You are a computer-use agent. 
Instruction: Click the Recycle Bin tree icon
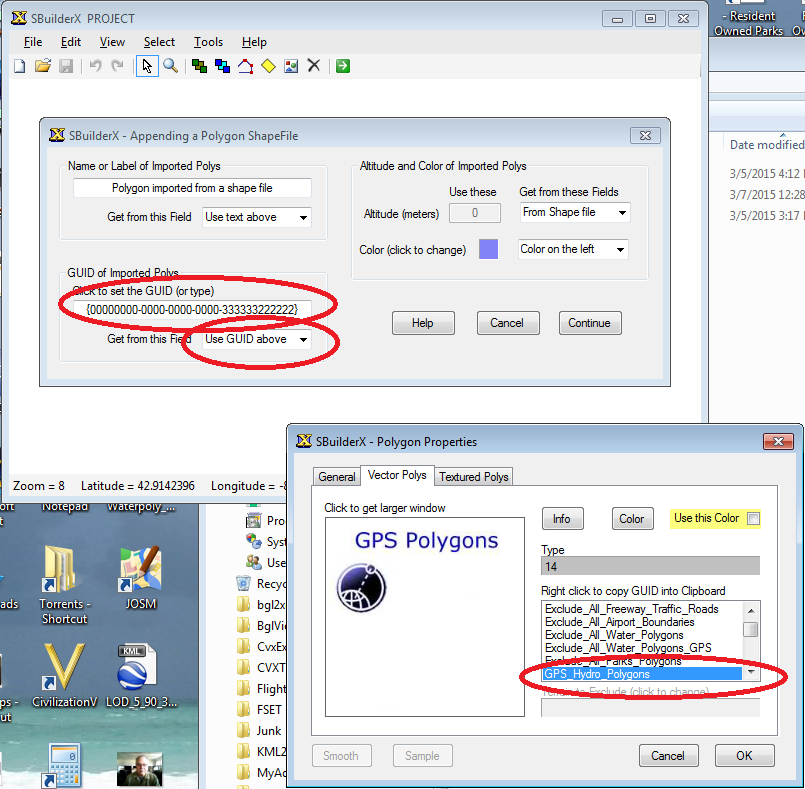[243, 584]
